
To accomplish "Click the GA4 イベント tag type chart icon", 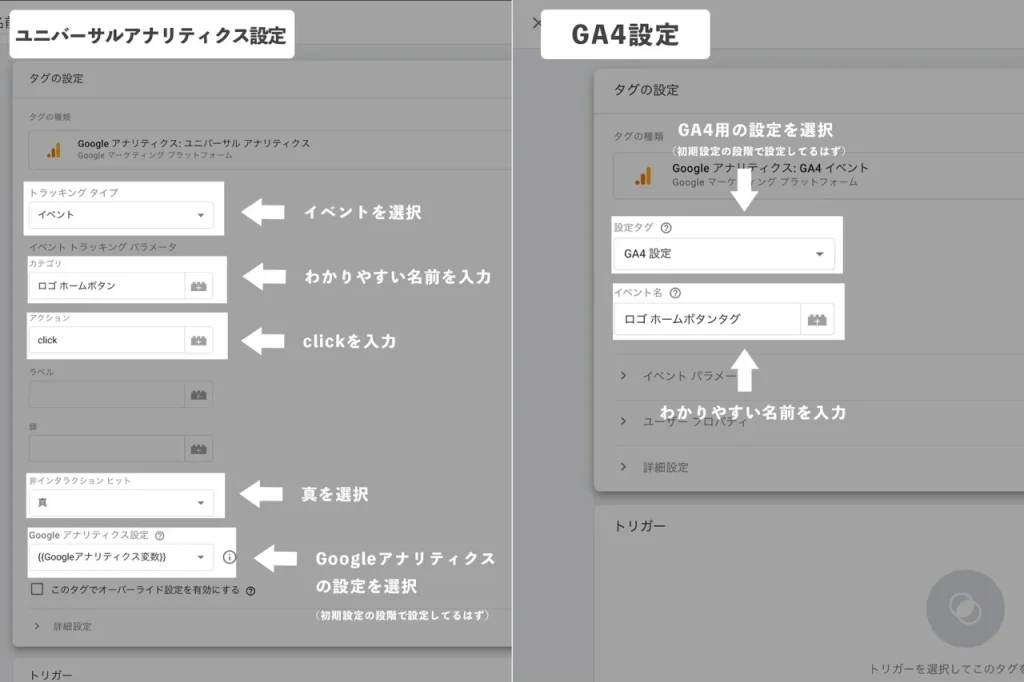I will click(x=643, y=176).
